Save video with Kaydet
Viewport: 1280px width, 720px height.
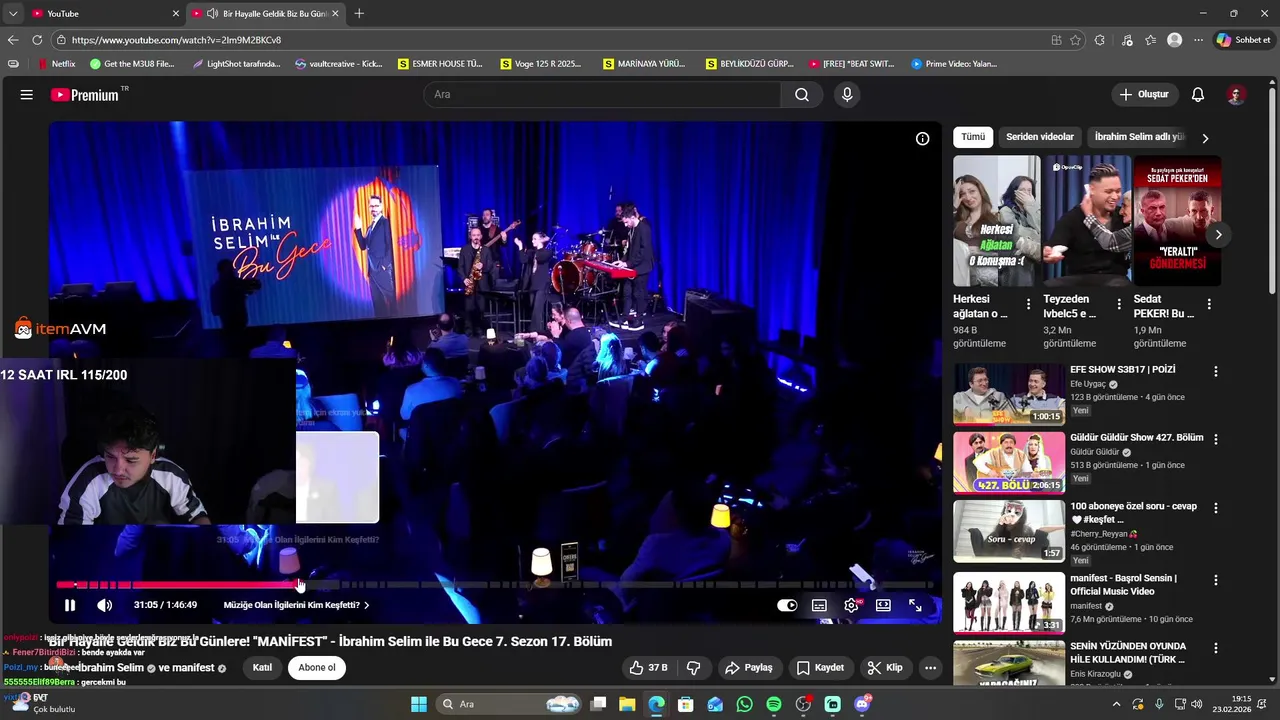pos(821,668)
